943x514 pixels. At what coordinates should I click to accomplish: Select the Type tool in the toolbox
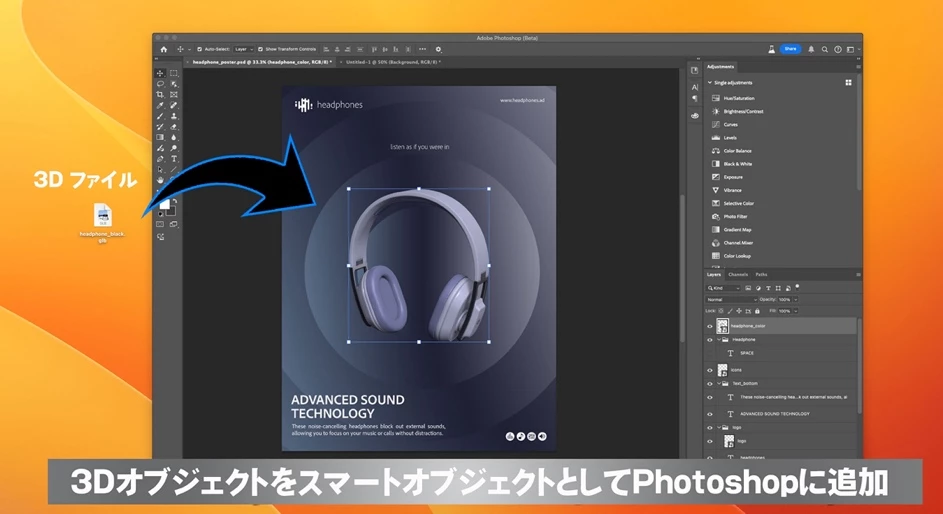point(174,159)
